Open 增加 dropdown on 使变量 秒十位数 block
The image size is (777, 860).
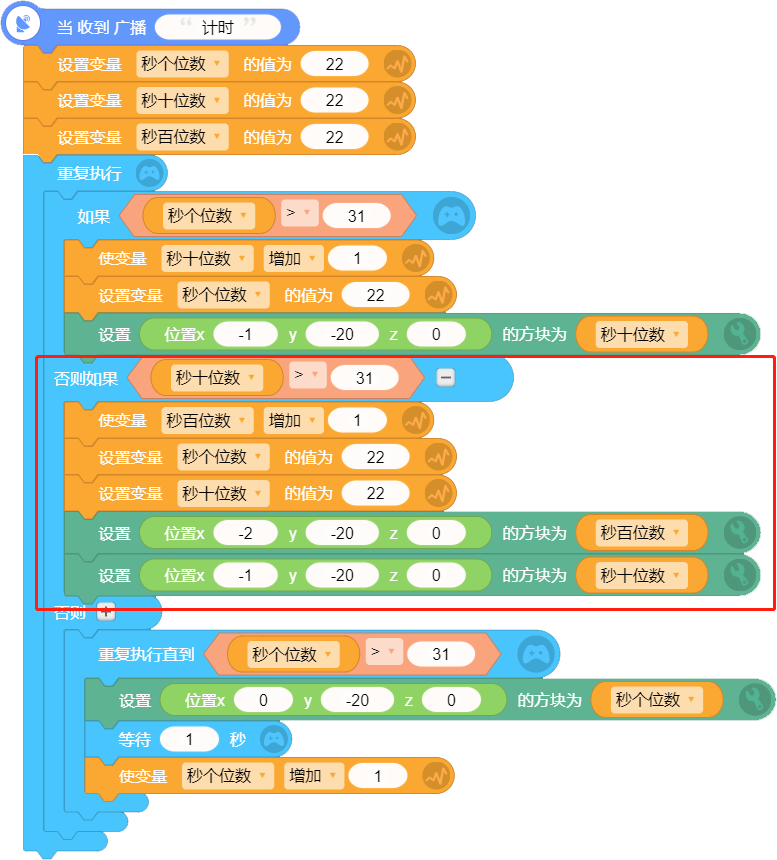tap(293, 259)
